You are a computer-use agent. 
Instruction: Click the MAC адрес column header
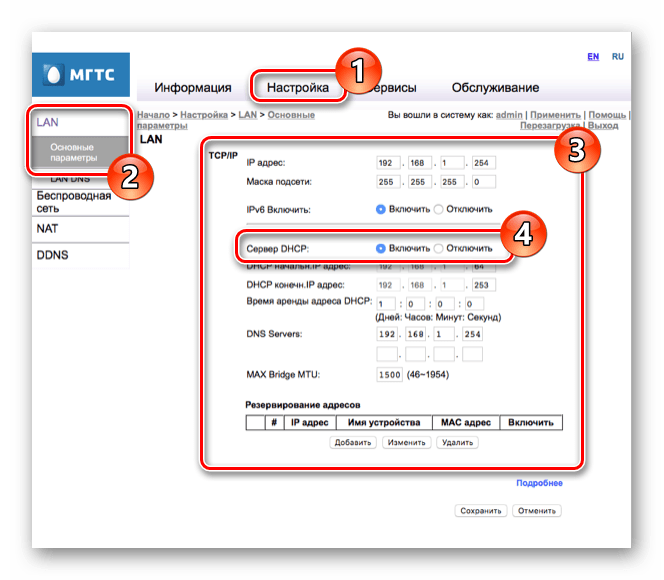point(466,423)
